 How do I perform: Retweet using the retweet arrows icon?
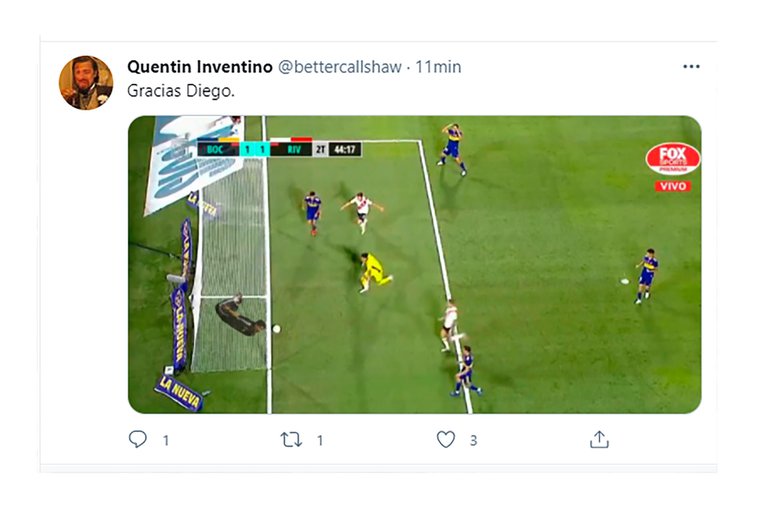point(291,439)
